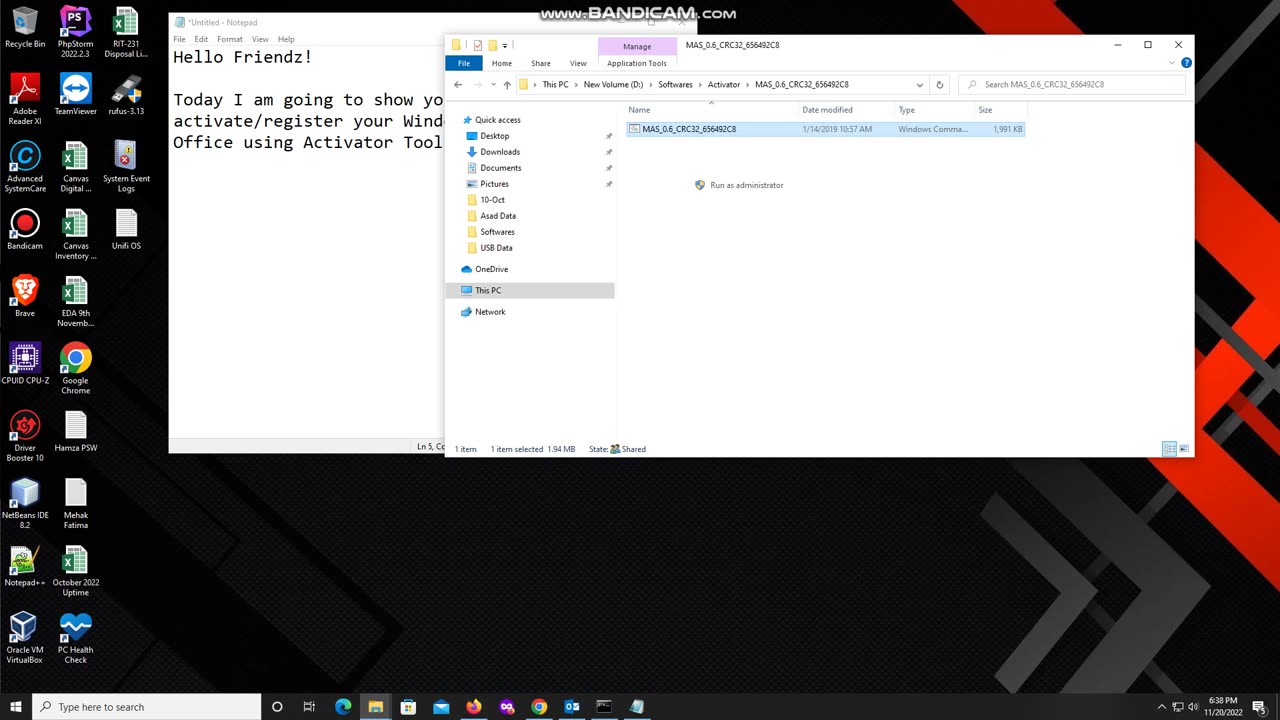The width and height of the screenshot is (1280, 720).
Task: Launch Adobe Reader XI desktop icon
Action: click(x=25, y=100)
